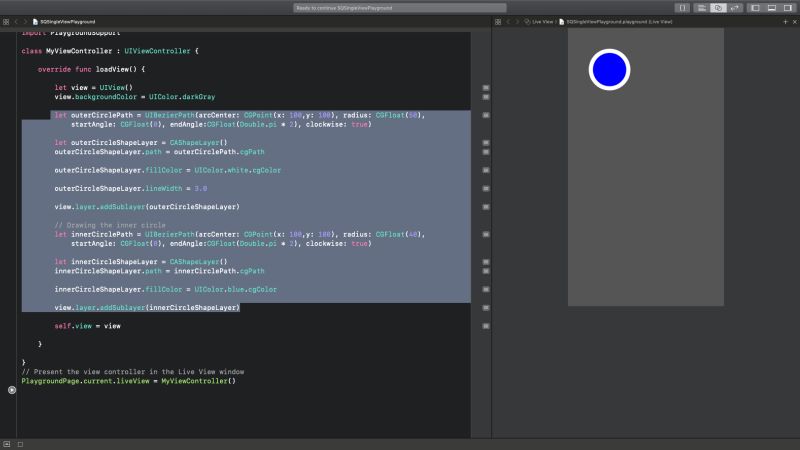
Task: Close the Live View assistant editor
Action: point(794,22)
